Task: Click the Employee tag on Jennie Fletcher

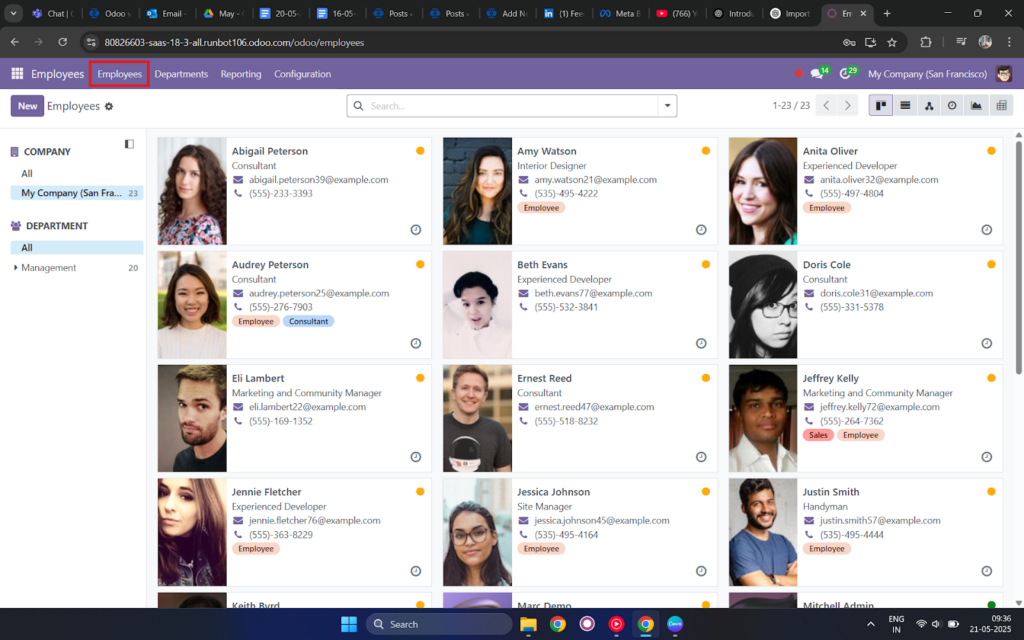Action: pyautogui.click(x=256, y=549)
